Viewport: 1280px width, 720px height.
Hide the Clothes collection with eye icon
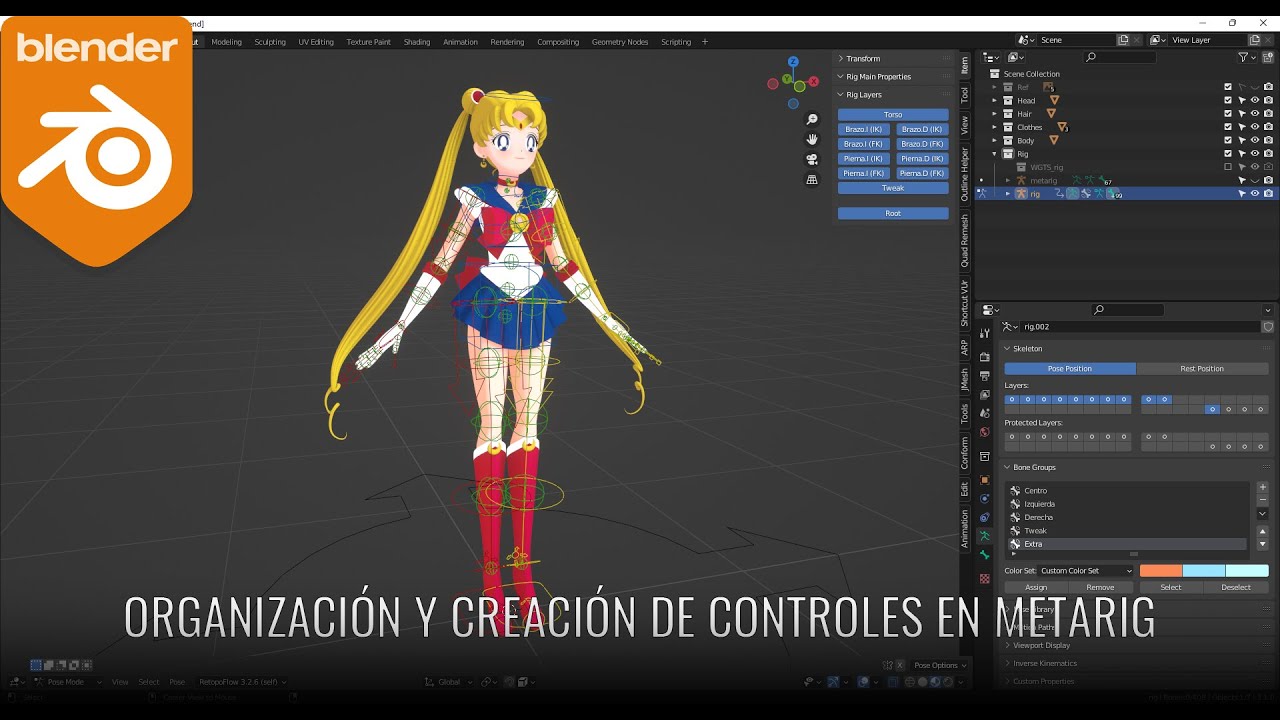pyautogui.click(x=1255, y=127)
